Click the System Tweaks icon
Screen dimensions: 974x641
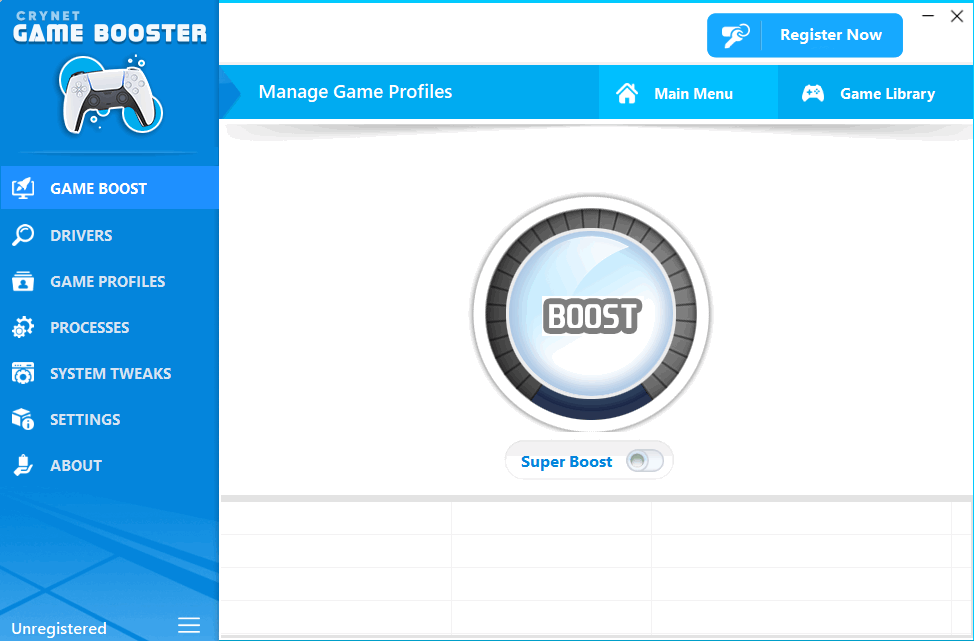(x=23, y=373)
